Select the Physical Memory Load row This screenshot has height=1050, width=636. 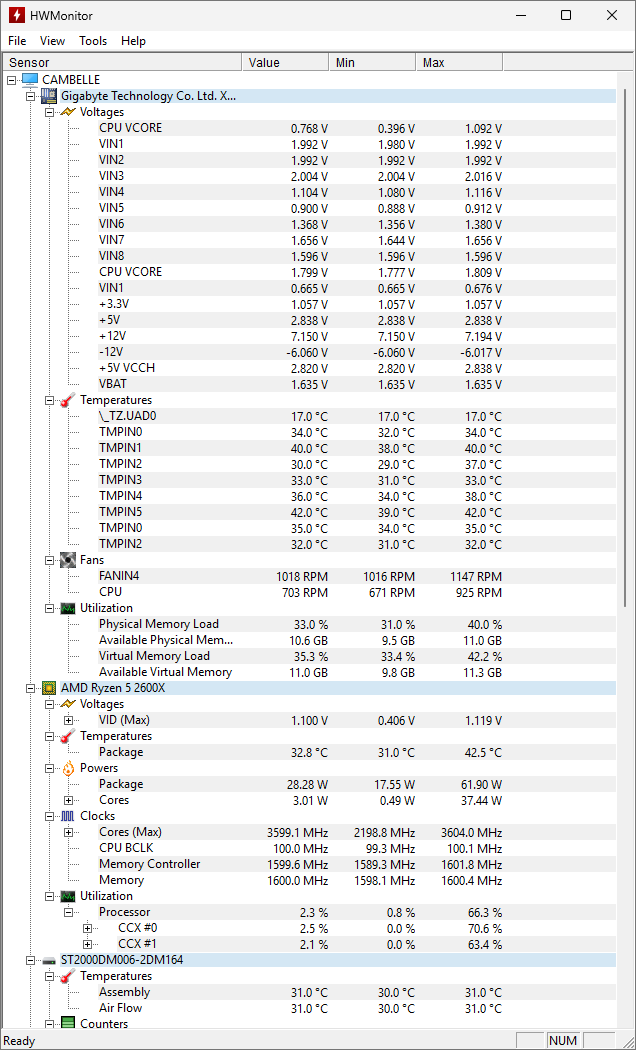[x=357, y=624]
